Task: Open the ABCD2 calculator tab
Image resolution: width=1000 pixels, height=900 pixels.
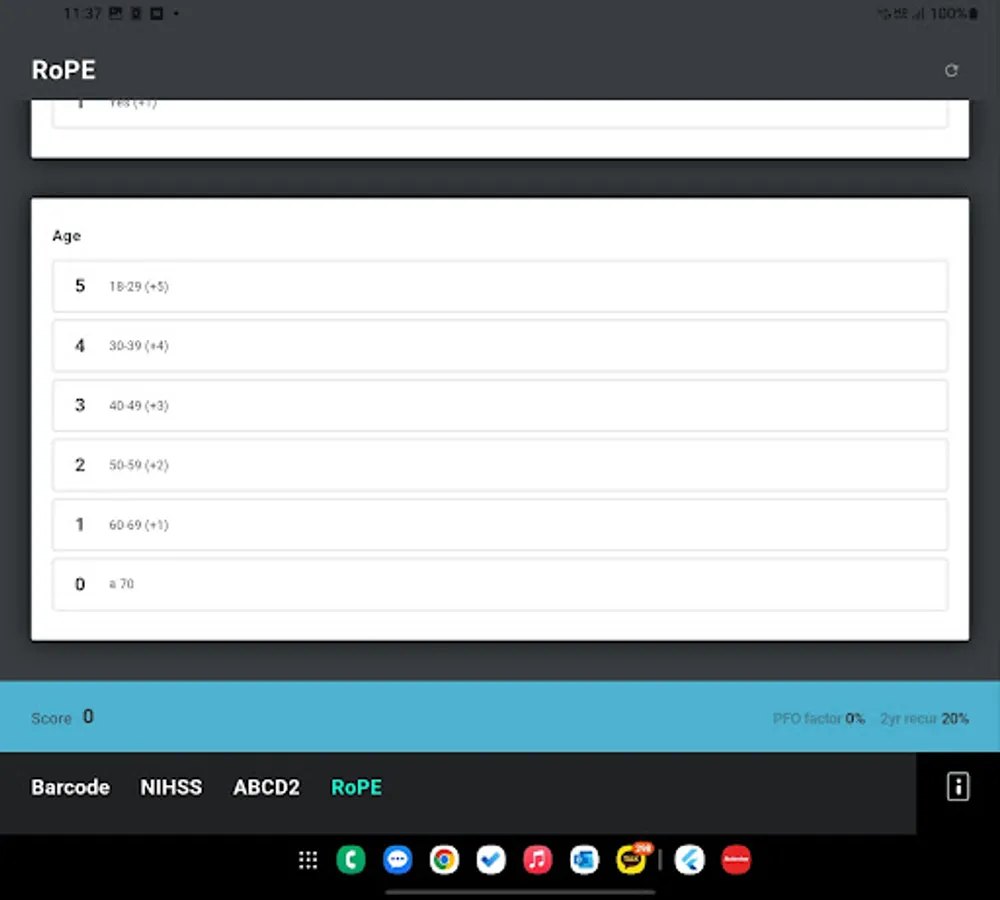Action: point(266,787)
